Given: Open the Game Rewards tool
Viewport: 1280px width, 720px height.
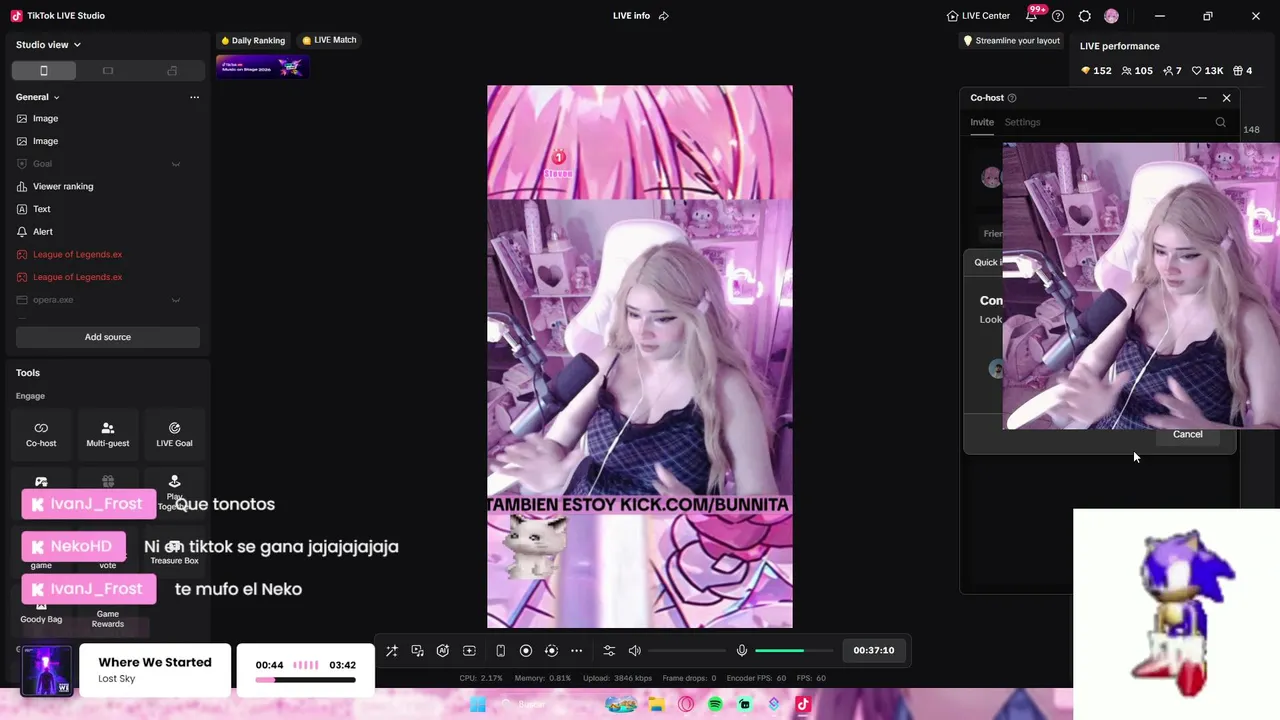Looking at the screenshot, I should click(108, 612).
